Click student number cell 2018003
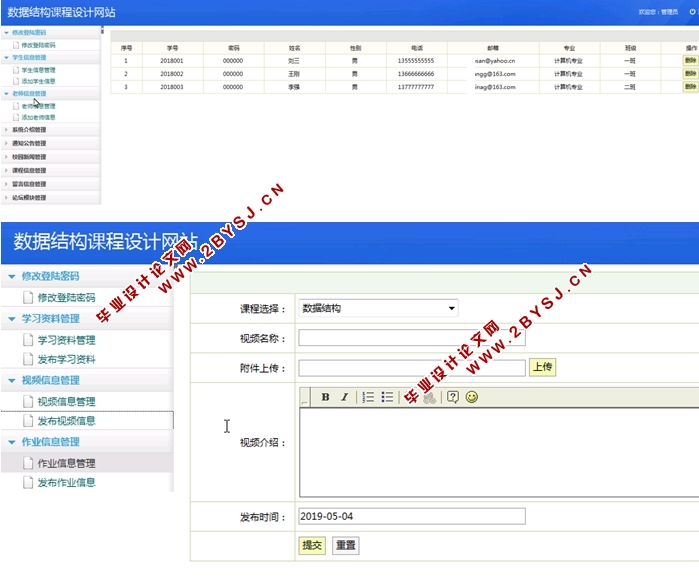Screen dimensions: 699x586 point(172,87)
